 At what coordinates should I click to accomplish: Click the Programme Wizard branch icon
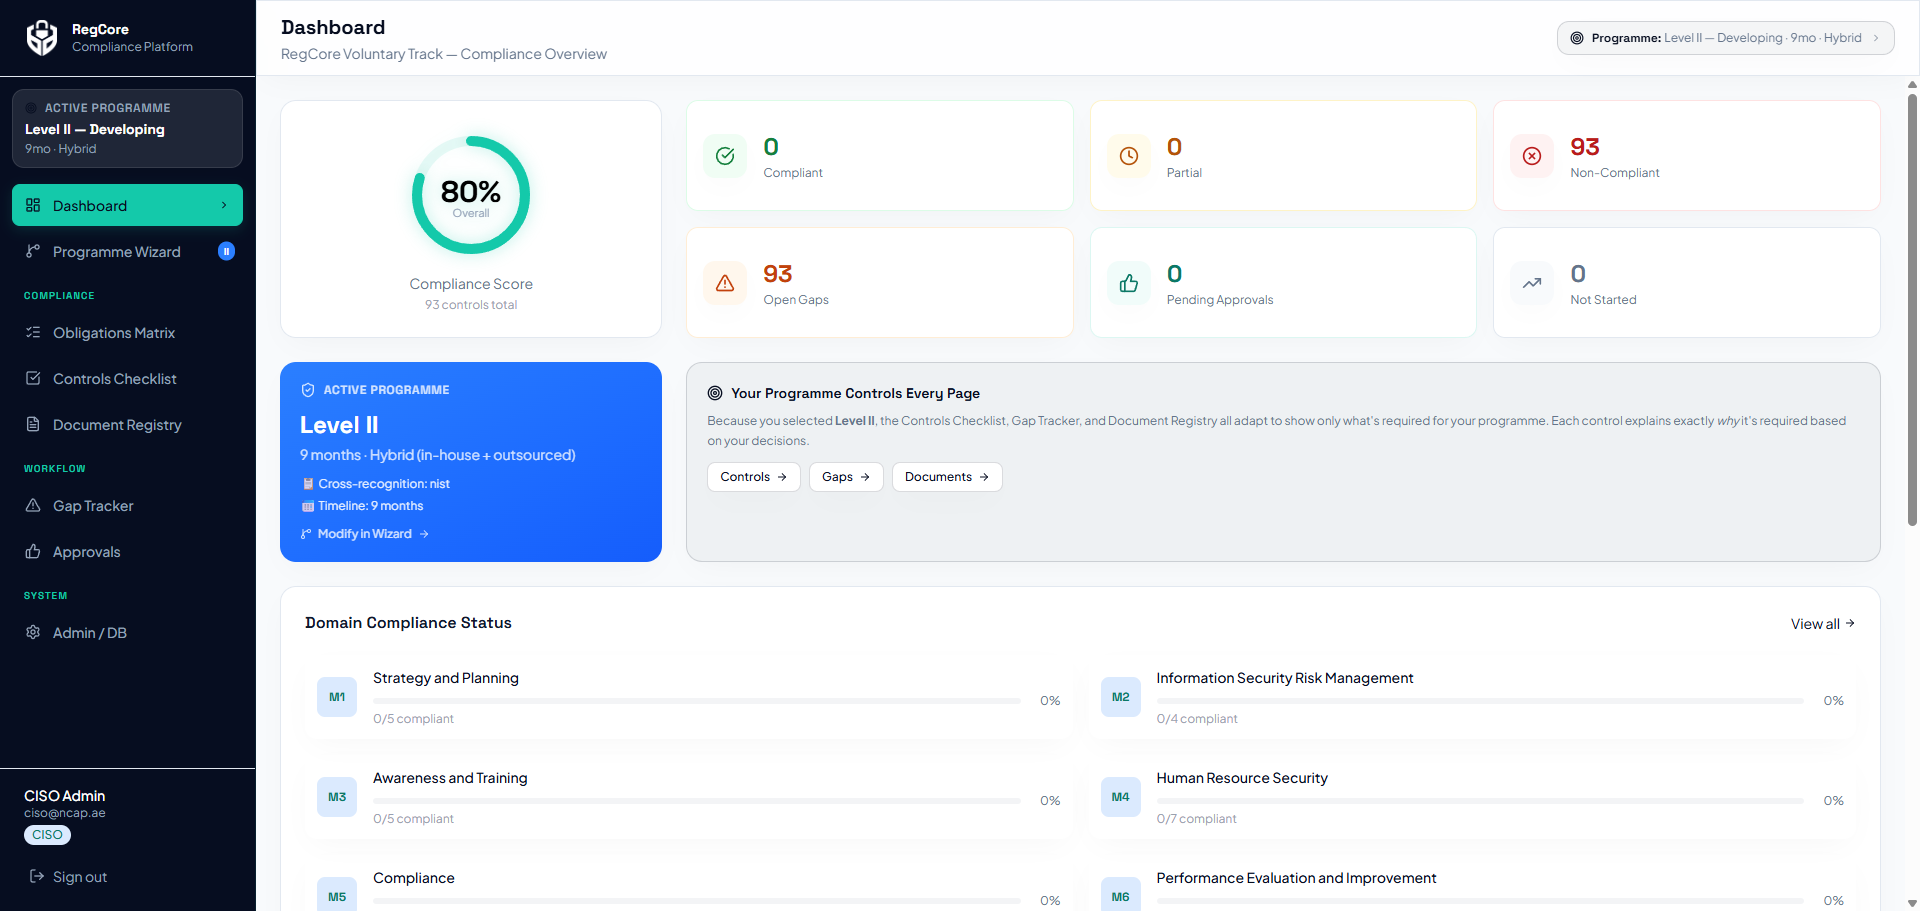pyautogui.click(x=33, y=251)
